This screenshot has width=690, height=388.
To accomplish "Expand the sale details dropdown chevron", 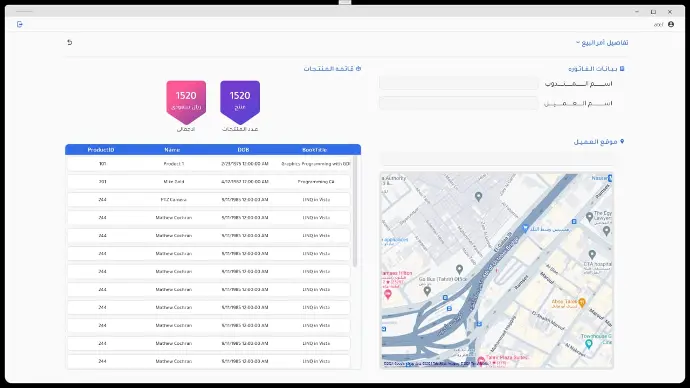I will 578,42.
